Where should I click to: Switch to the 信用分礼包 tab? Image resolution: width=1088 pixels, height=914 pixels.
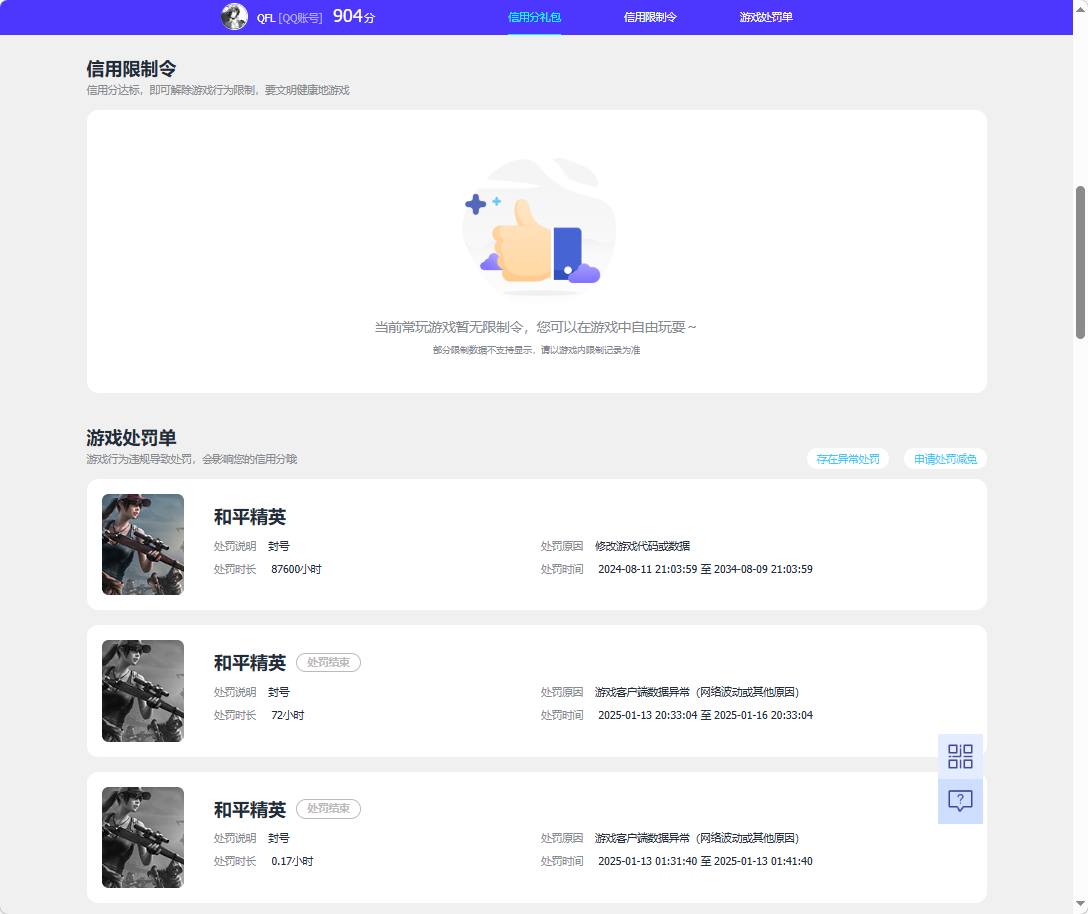click(535, 17)
